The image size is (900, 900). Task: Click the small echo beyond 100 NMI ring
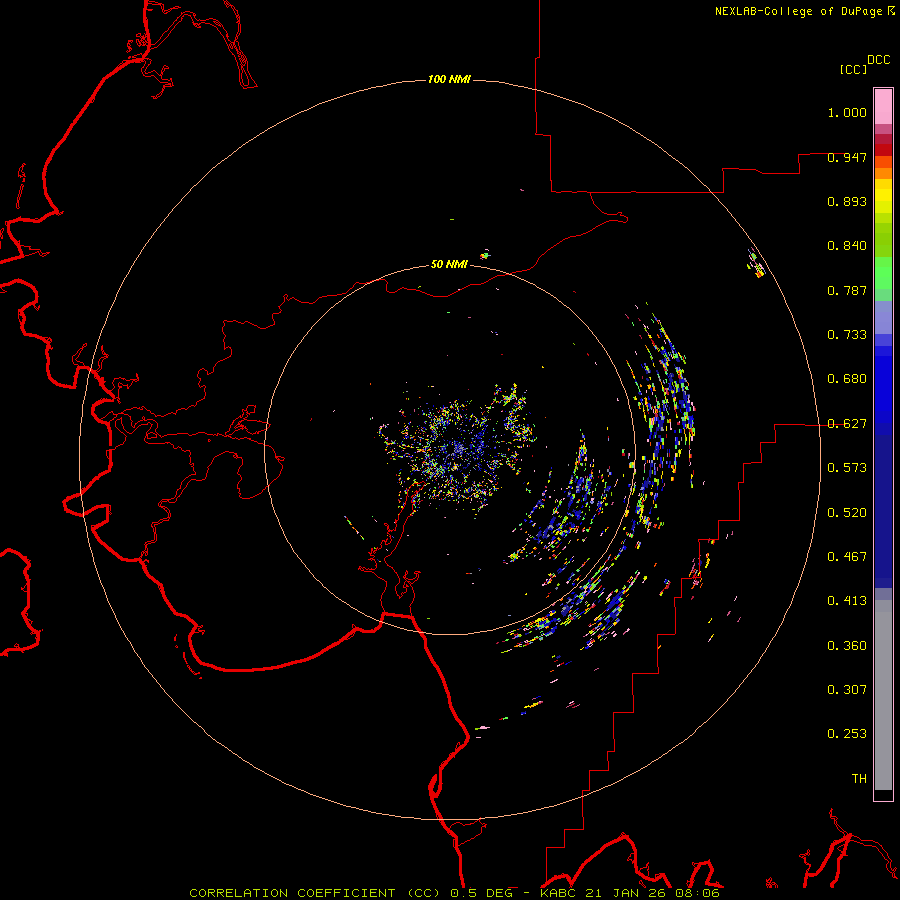(757, 263)
